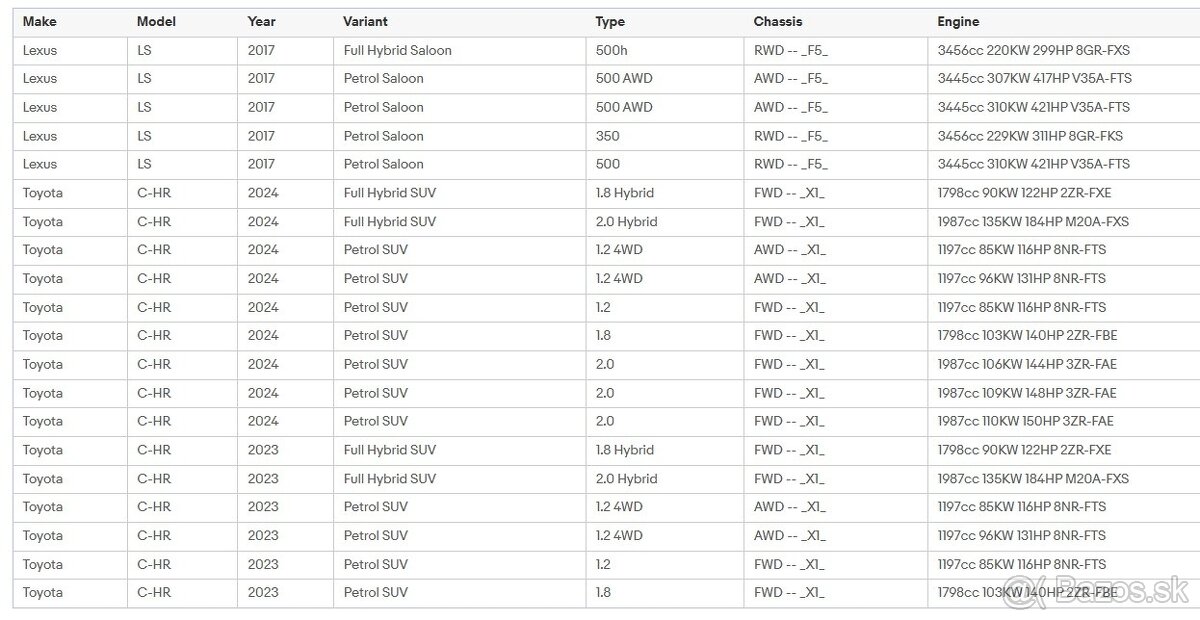Select the 106KW 144HP 3ZR-FAE engine cell

(1027, 364)
